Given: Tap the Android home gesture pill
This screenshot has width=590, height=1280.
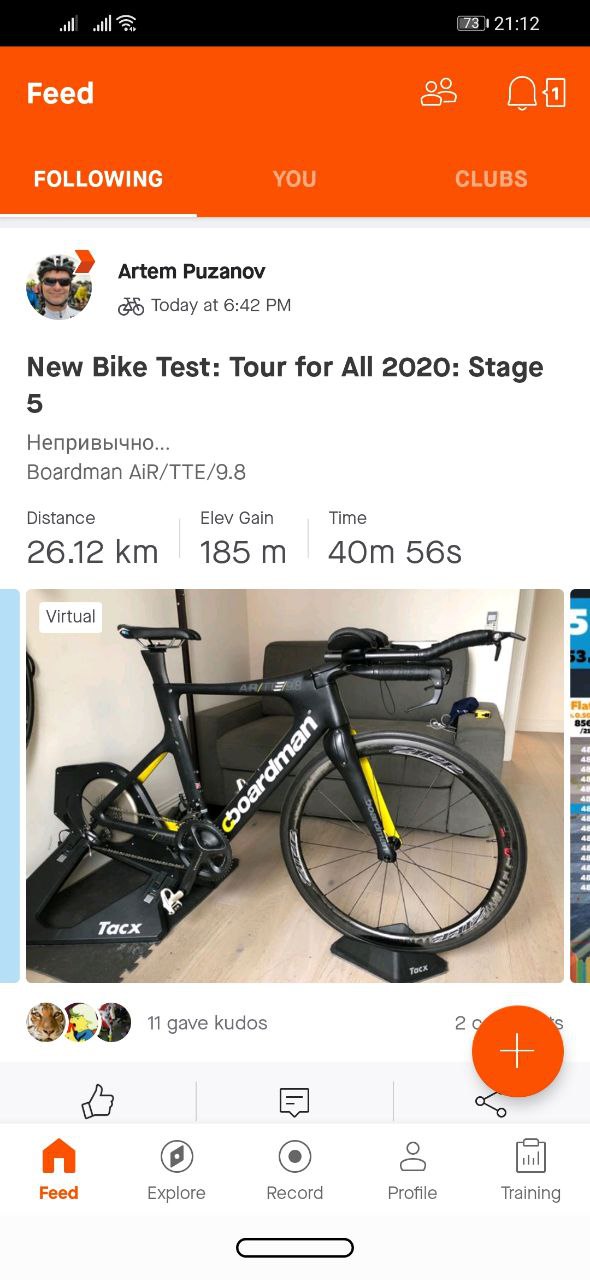Looking at the screenshot, I should (295, 1247).
